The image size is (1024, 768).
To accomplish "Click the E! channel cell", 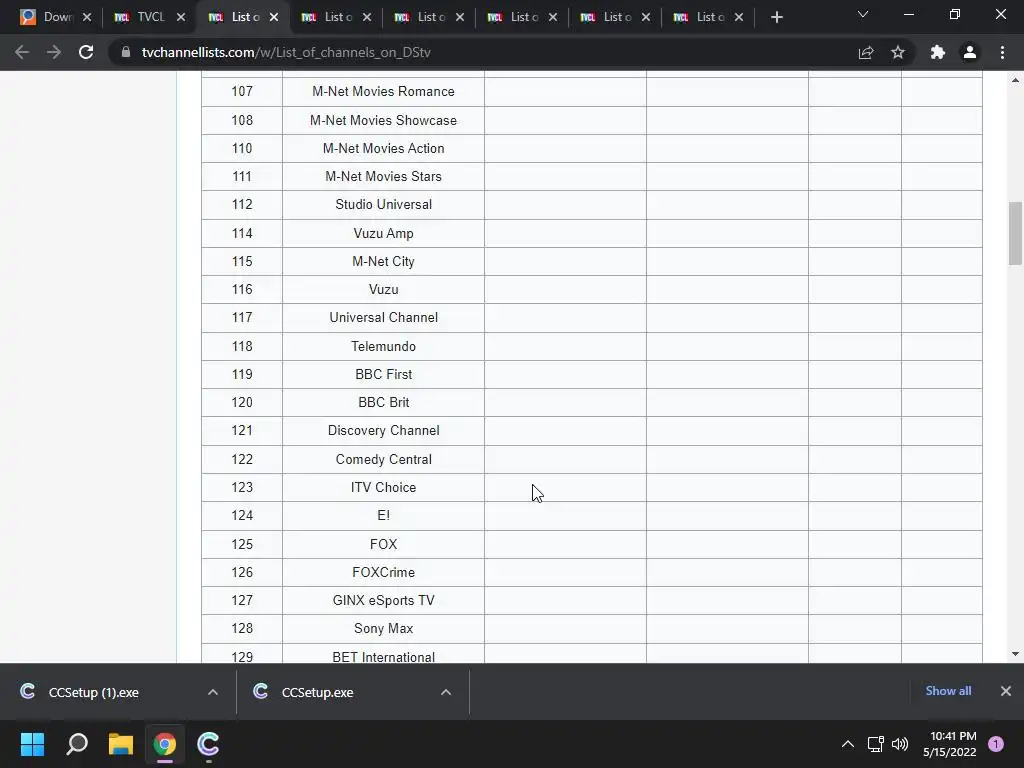I will (x=383, y=515).
